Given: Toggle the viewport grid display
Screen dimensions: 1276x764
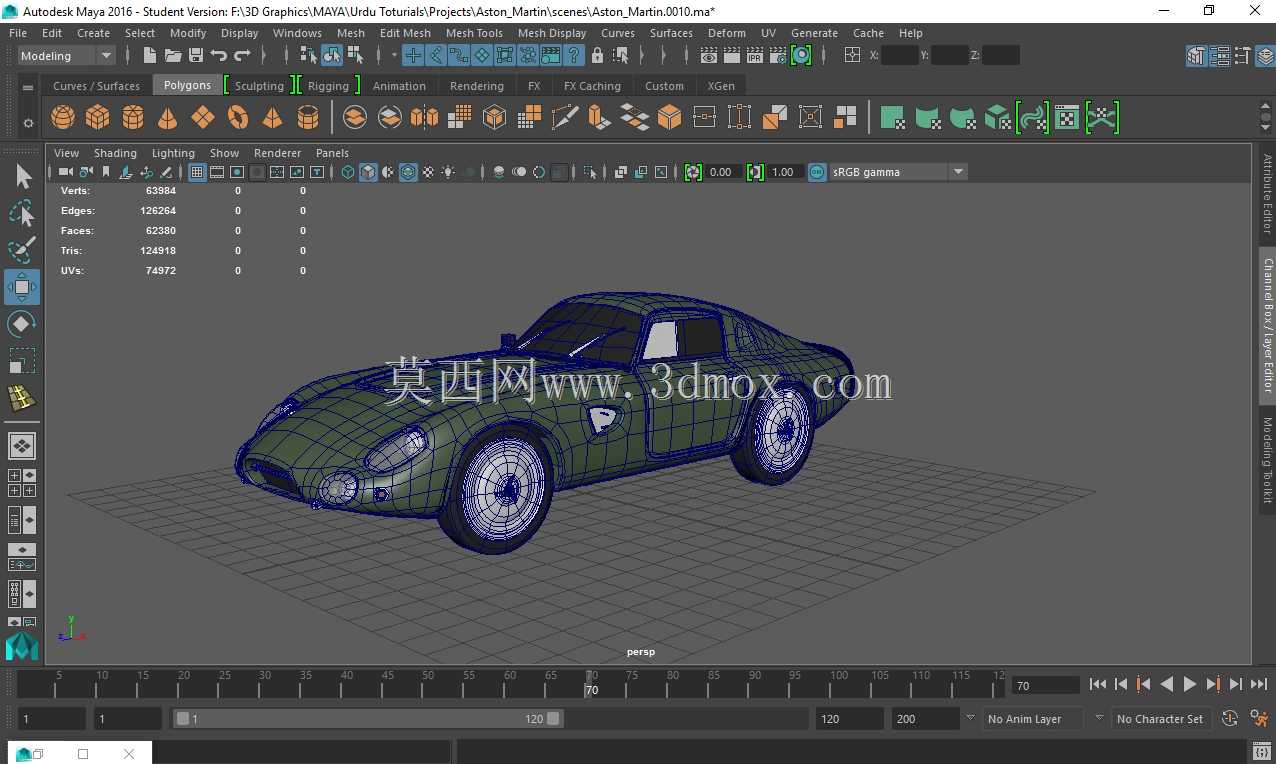Looking at the screenshot, I should point(197,172).
